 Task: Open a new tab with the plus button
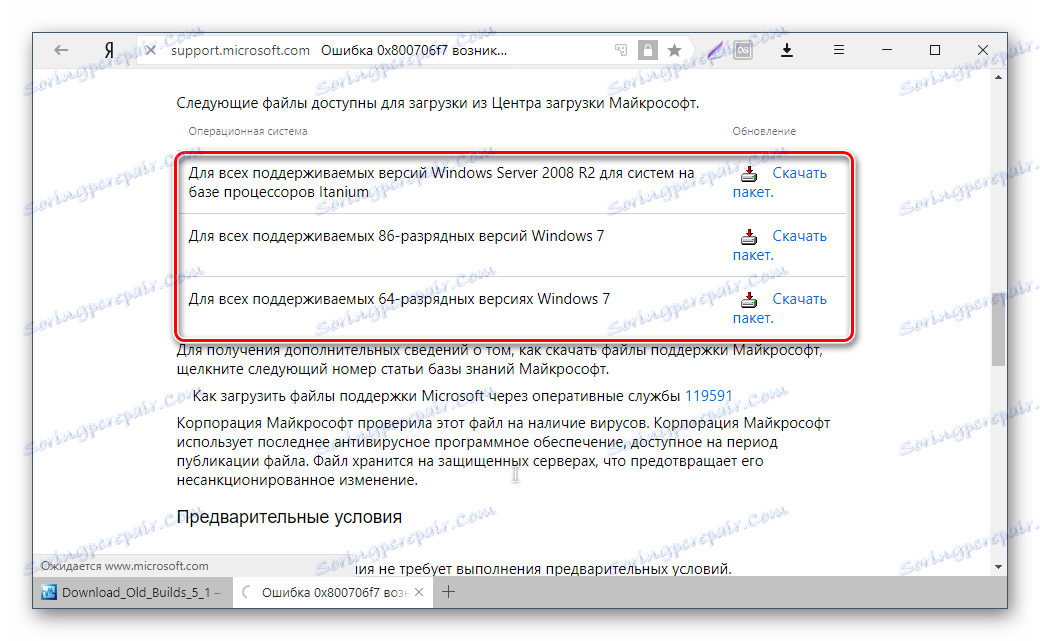pyautogui.click(x=448, y=592)
